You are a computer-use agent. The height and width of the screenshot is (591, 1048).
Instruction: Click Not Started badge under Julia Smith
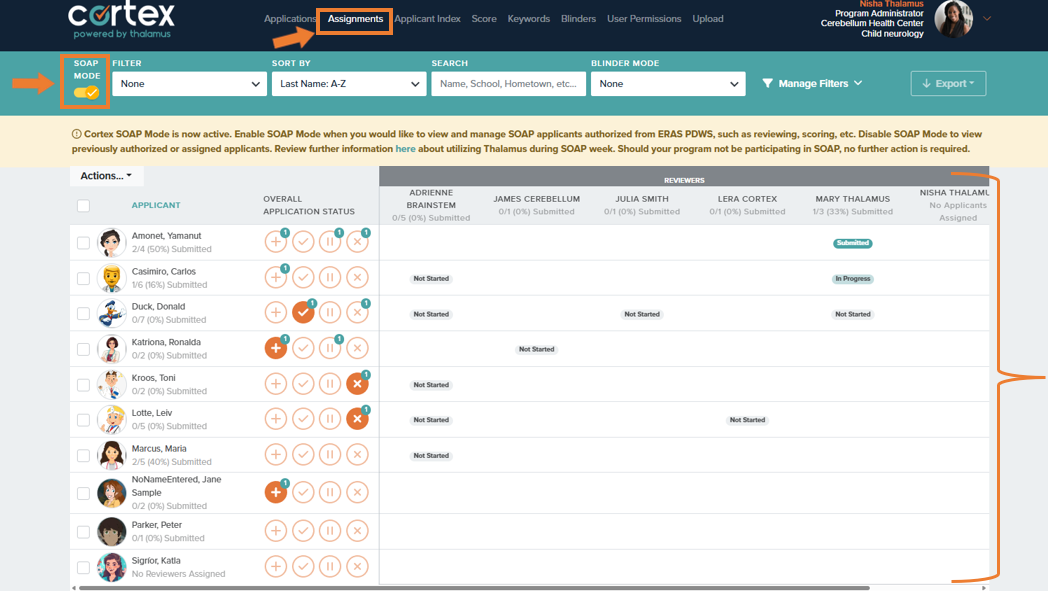pos(642,314)
